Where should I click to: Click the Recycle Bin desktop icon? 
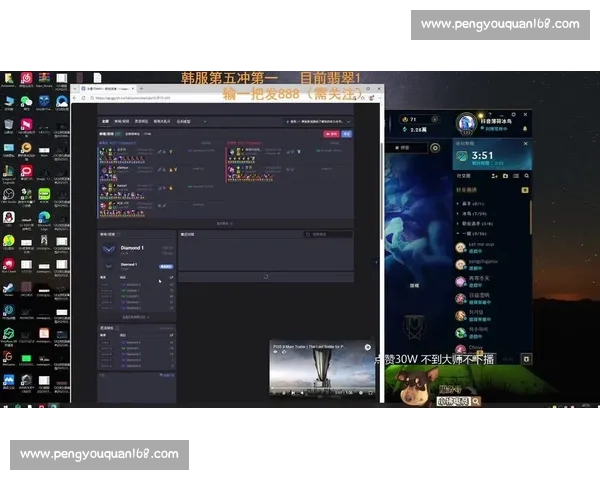pos(8,126)
